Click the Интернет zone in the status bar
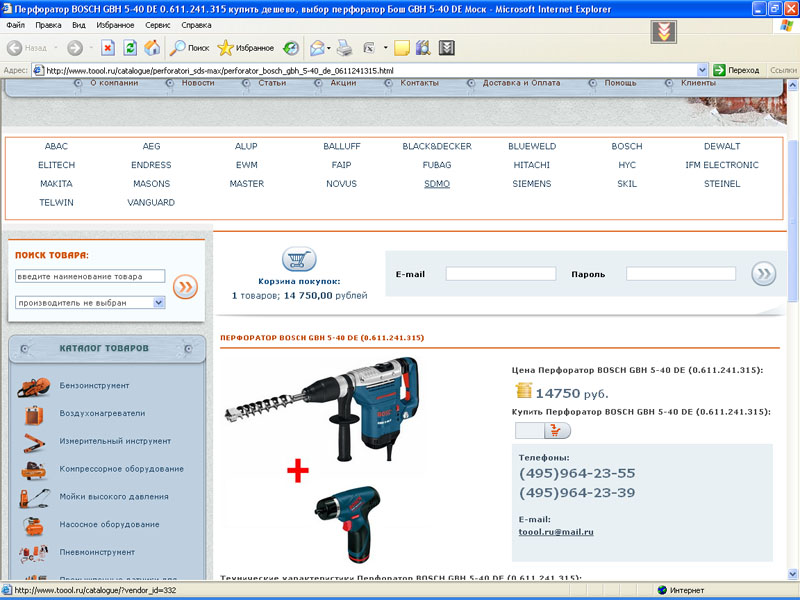This screenshot has height=600, width=800. [681, 590]
